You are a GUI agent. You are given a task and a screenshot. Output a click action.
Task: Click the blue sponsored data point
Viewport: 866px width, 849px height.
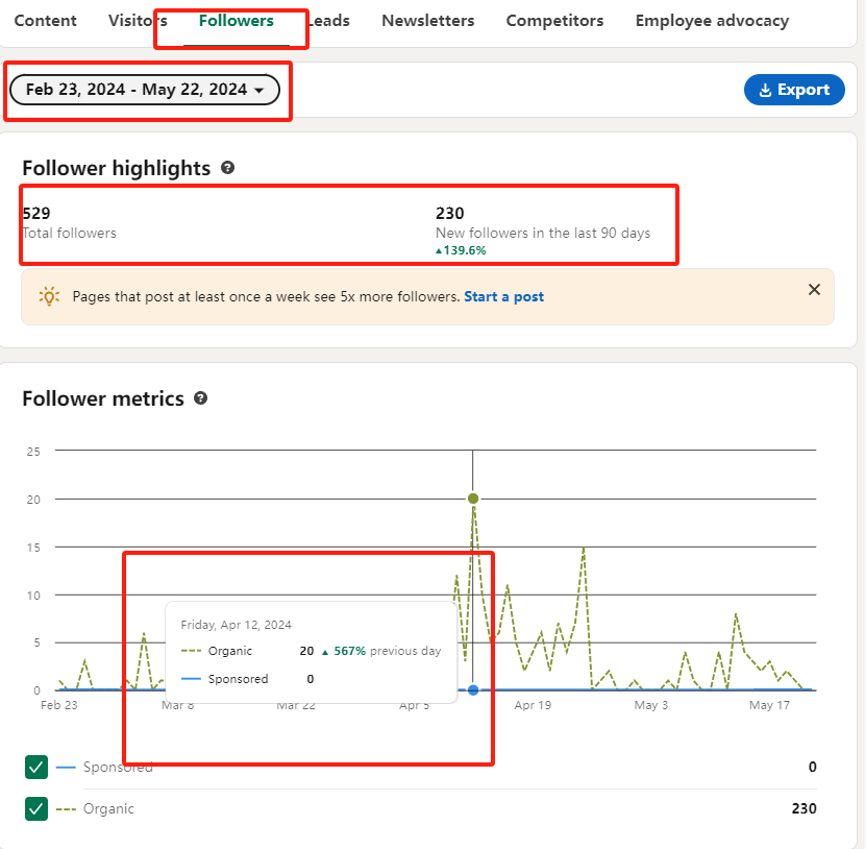coord(473,690)
